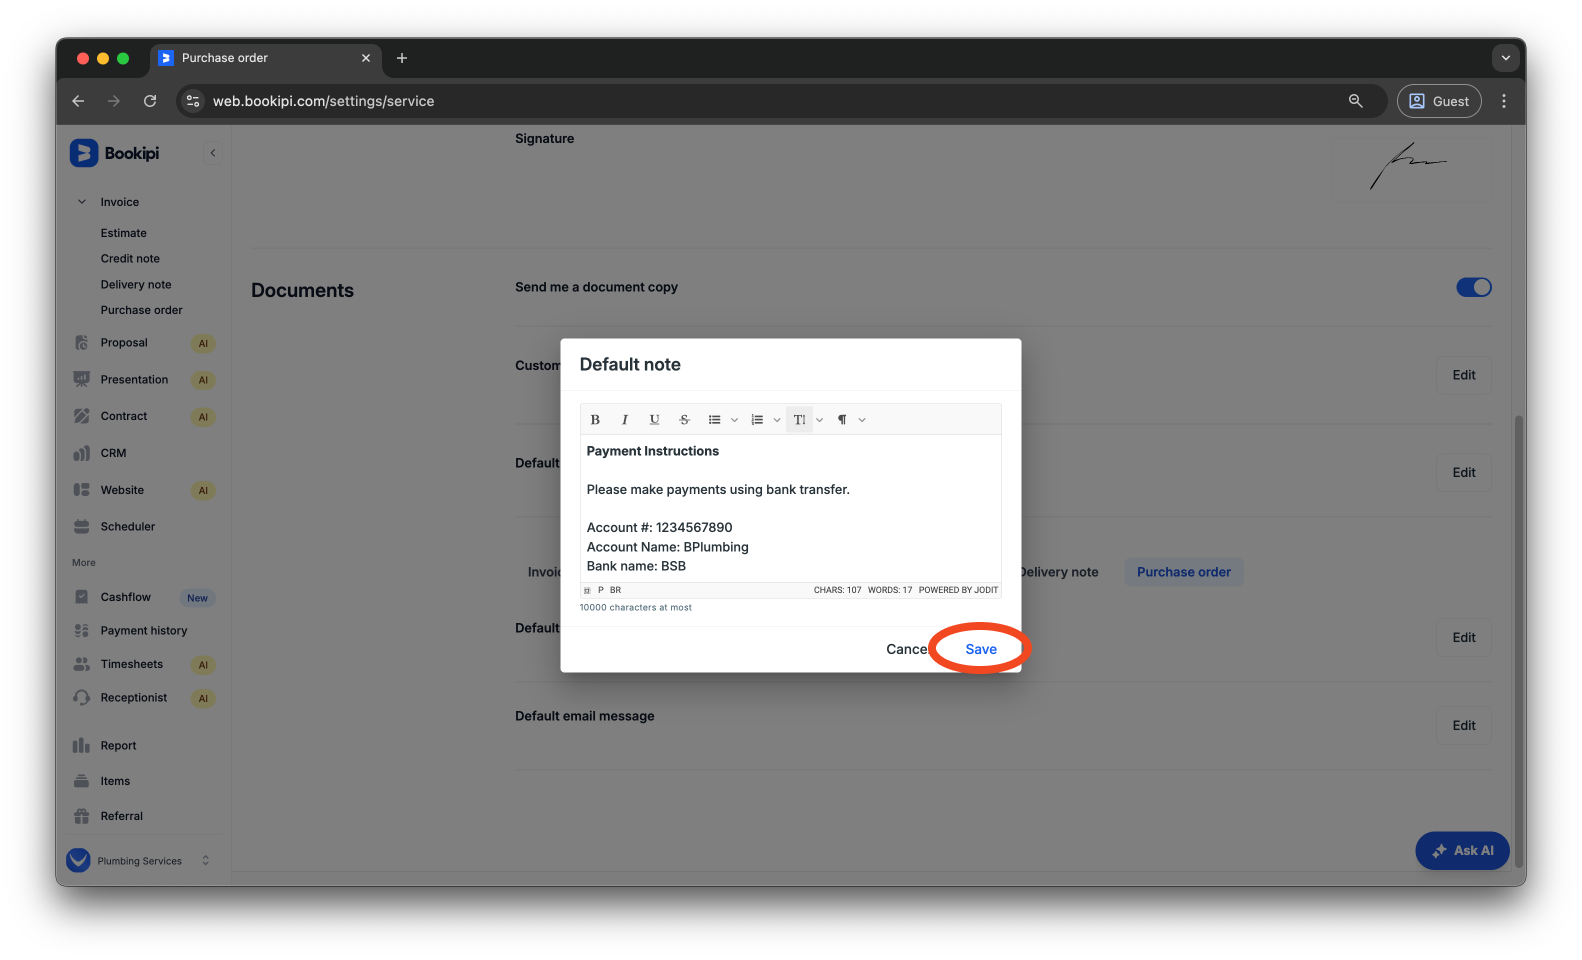Viewport: 1582px width, 960px height.
Task: Click the Ask AI button
Action: tap(1462, 851)
